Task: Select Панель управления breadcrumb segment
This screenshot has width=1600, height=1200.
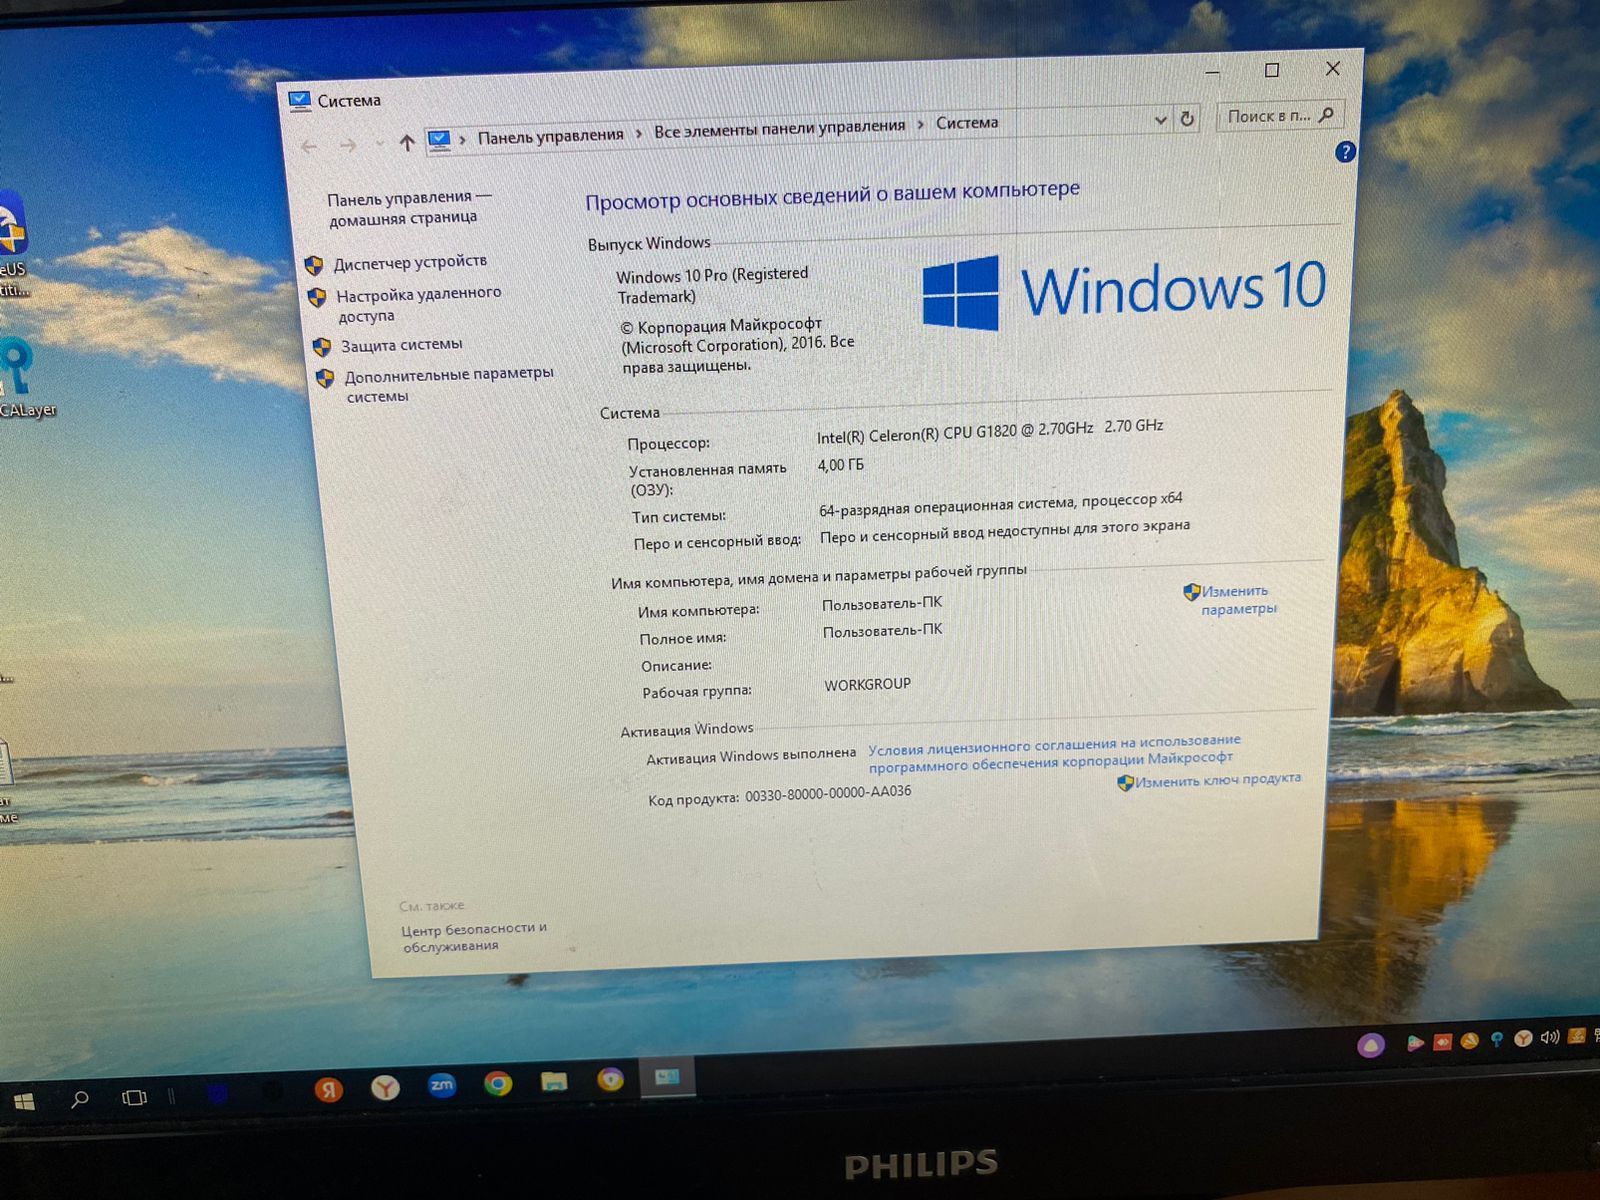Action: (x=550, y=136)
